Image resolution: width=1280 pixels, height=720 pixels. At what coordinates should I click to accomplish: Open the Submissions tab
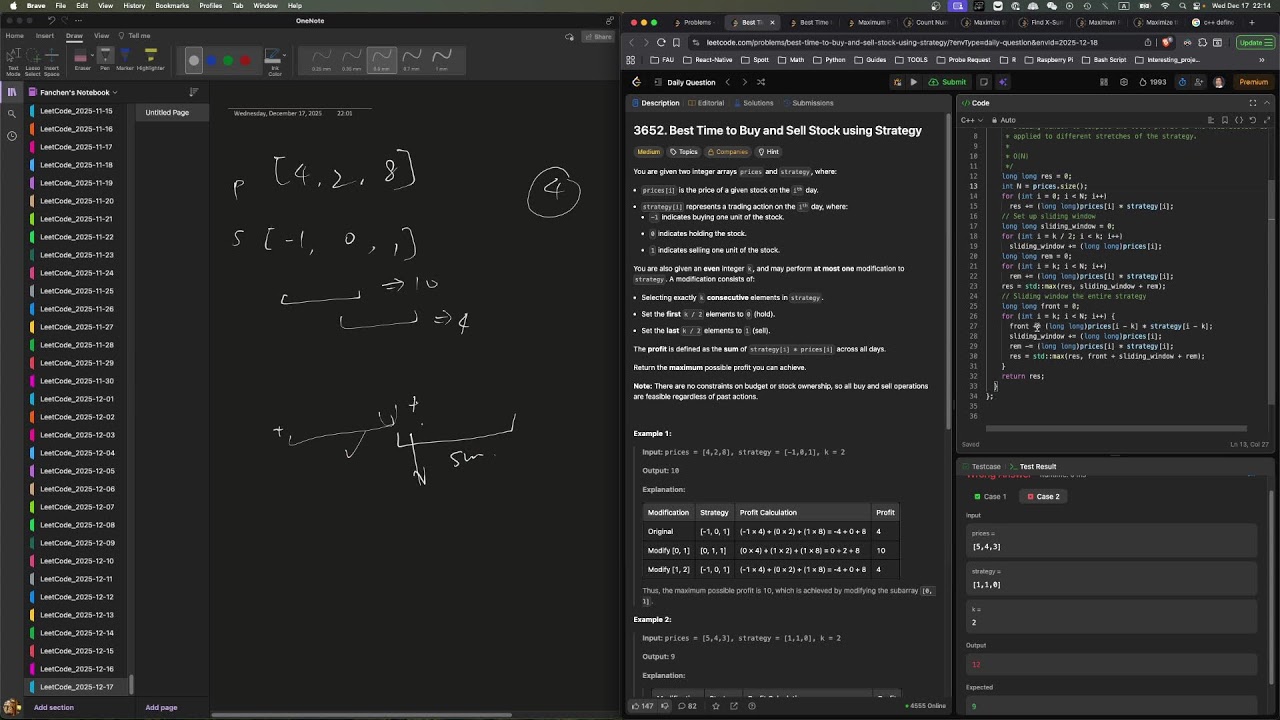(807, 103)
